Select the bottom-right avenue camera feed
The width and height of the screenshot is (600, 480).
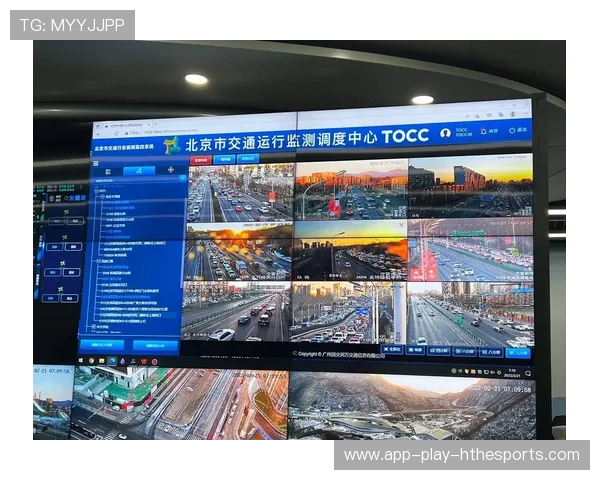tap(470, 314)
